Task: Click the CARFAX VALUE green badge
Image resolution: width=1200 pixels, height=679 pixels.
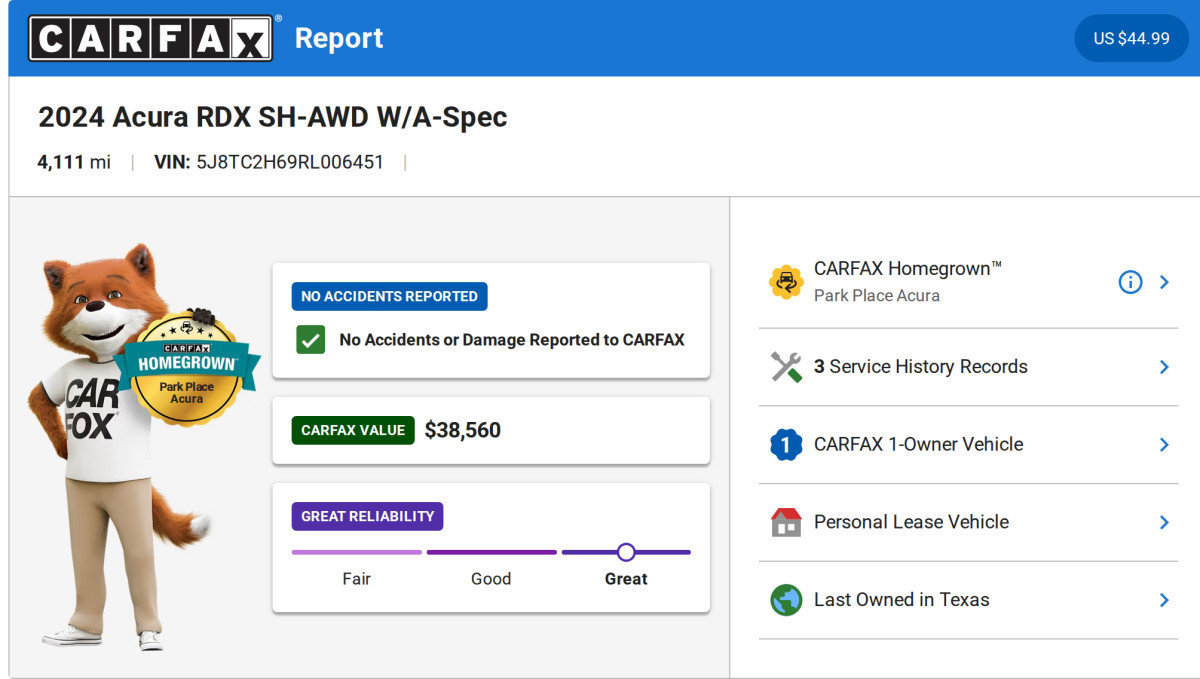Action: [353, 430]
